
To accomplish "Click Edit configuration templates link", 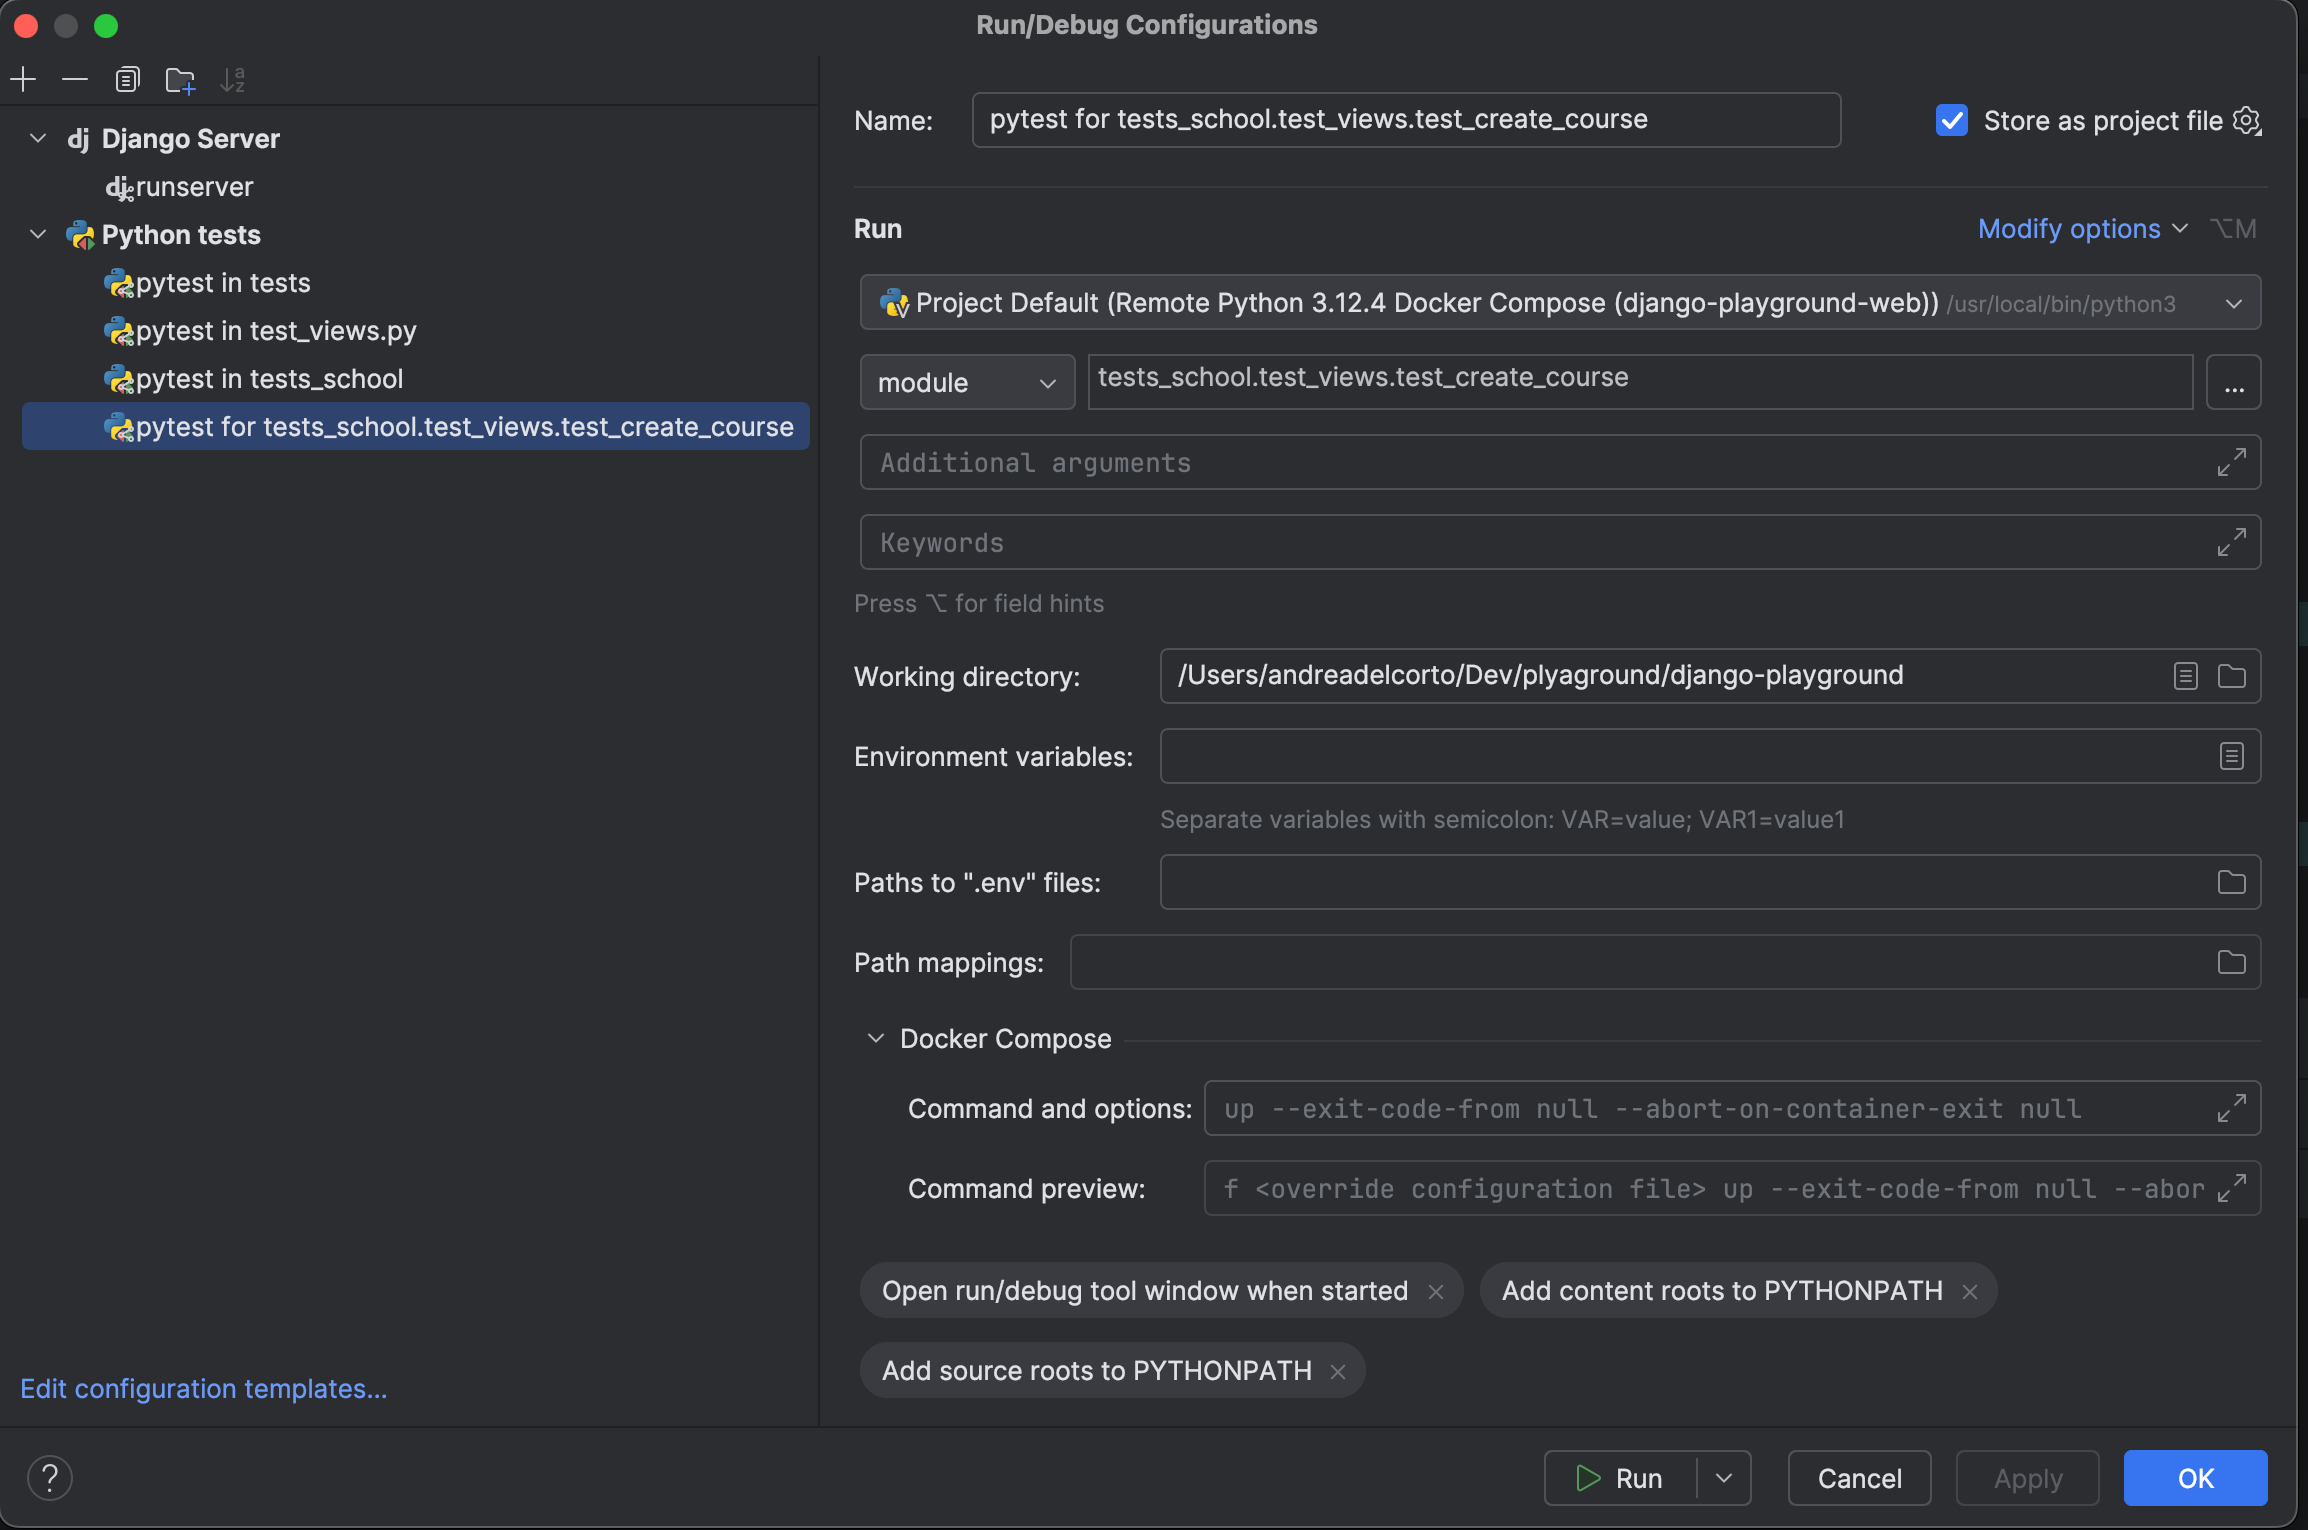I will 203,1389.
